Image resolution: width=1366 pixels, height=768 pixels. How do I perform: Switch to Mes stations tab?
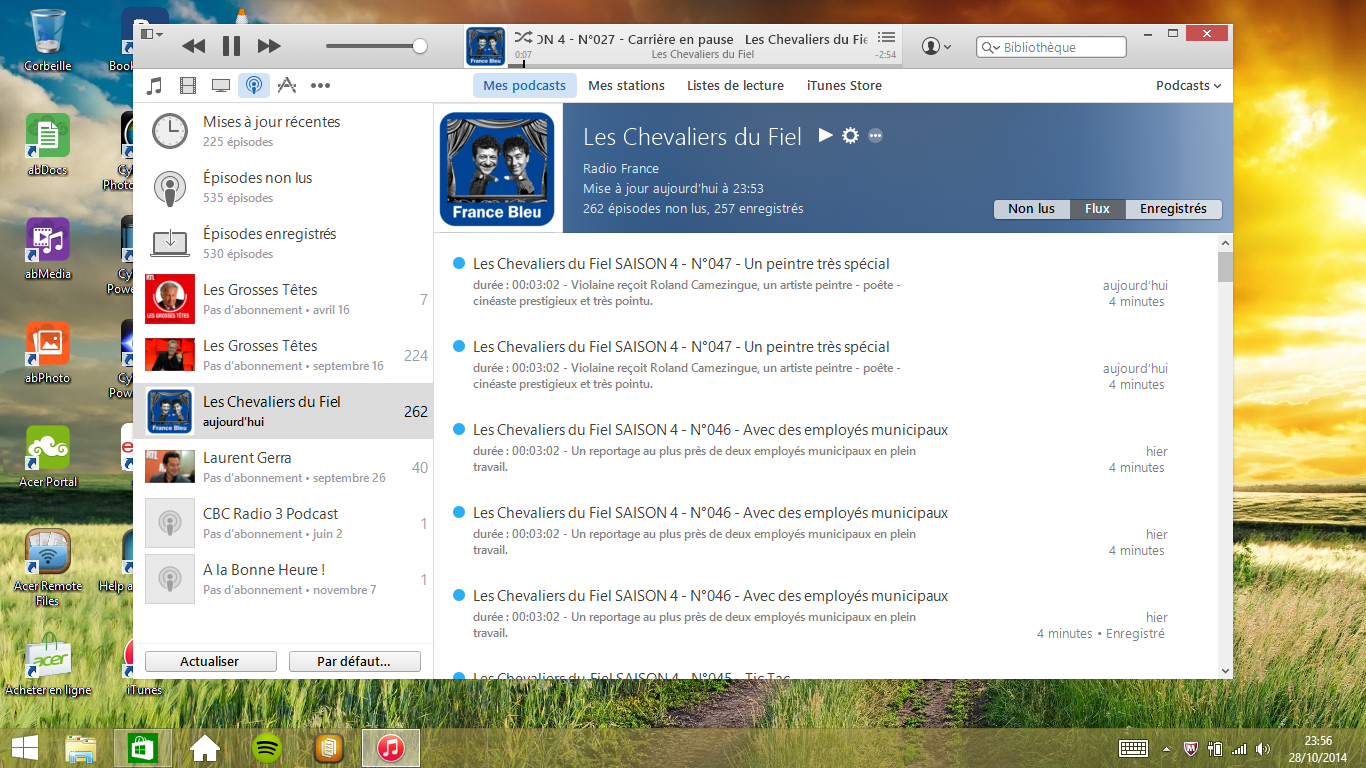tap(626, 85)
